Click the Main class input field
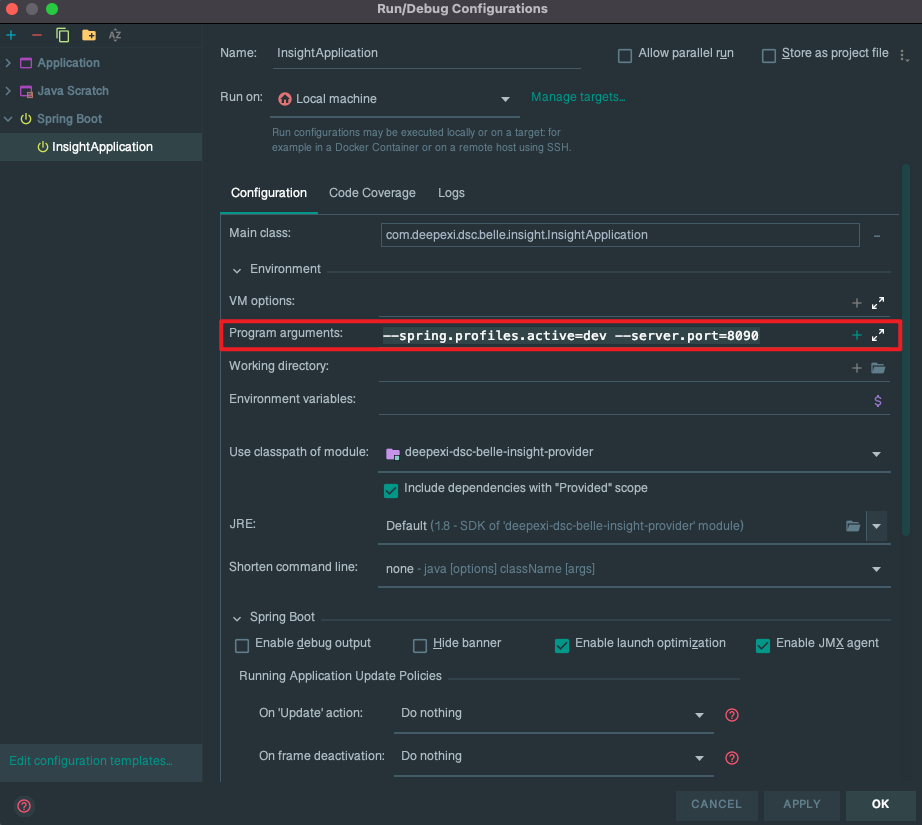This screenshot has width=922, height=825. click(x=618, y=235)
